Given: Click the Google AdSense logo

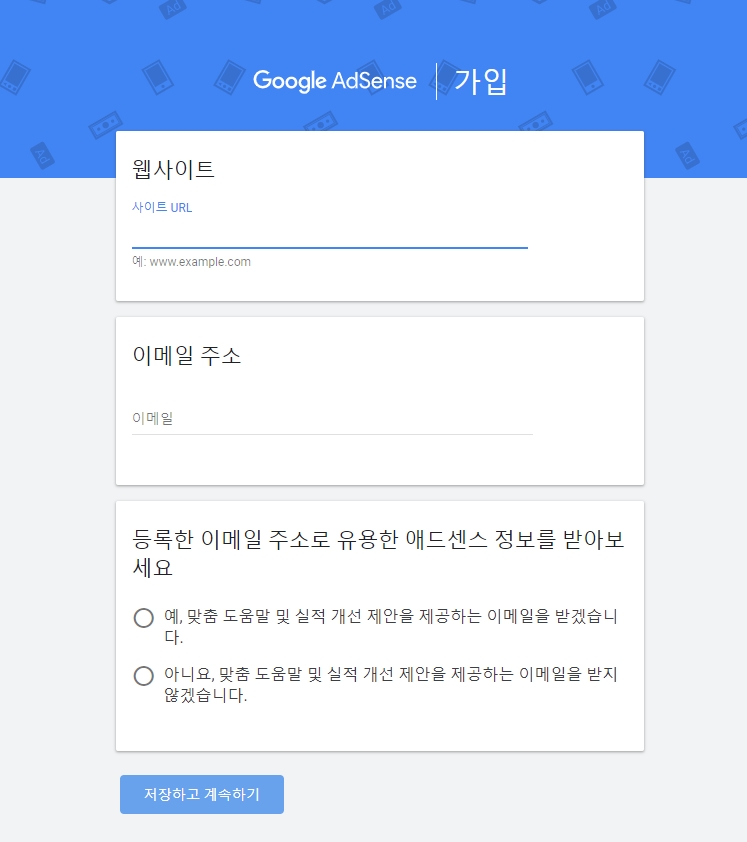Looking at the screenshot, I should (x=335, y=81).
